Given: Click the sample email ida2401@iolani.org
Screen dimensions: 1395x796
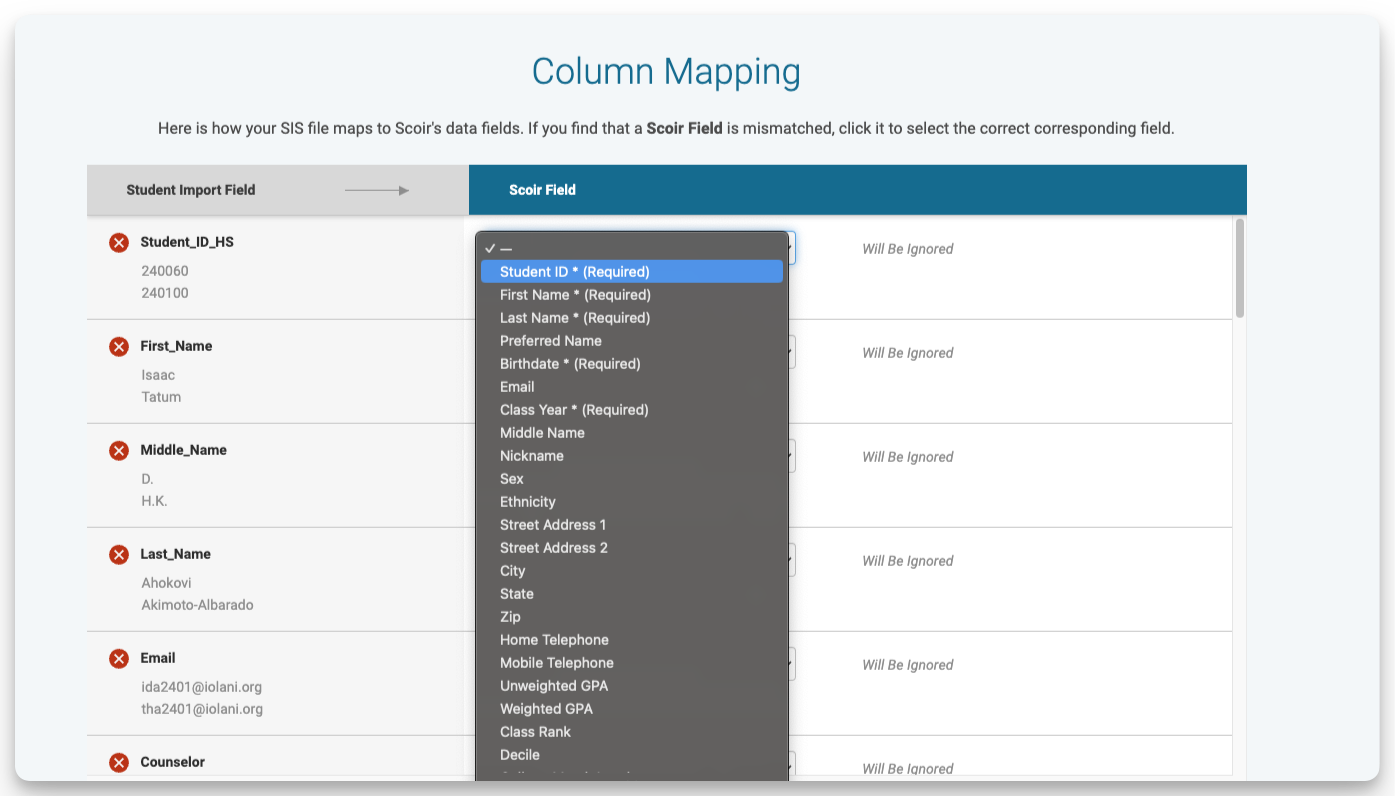Looking at the screenshot, I should tap(202, 687).
